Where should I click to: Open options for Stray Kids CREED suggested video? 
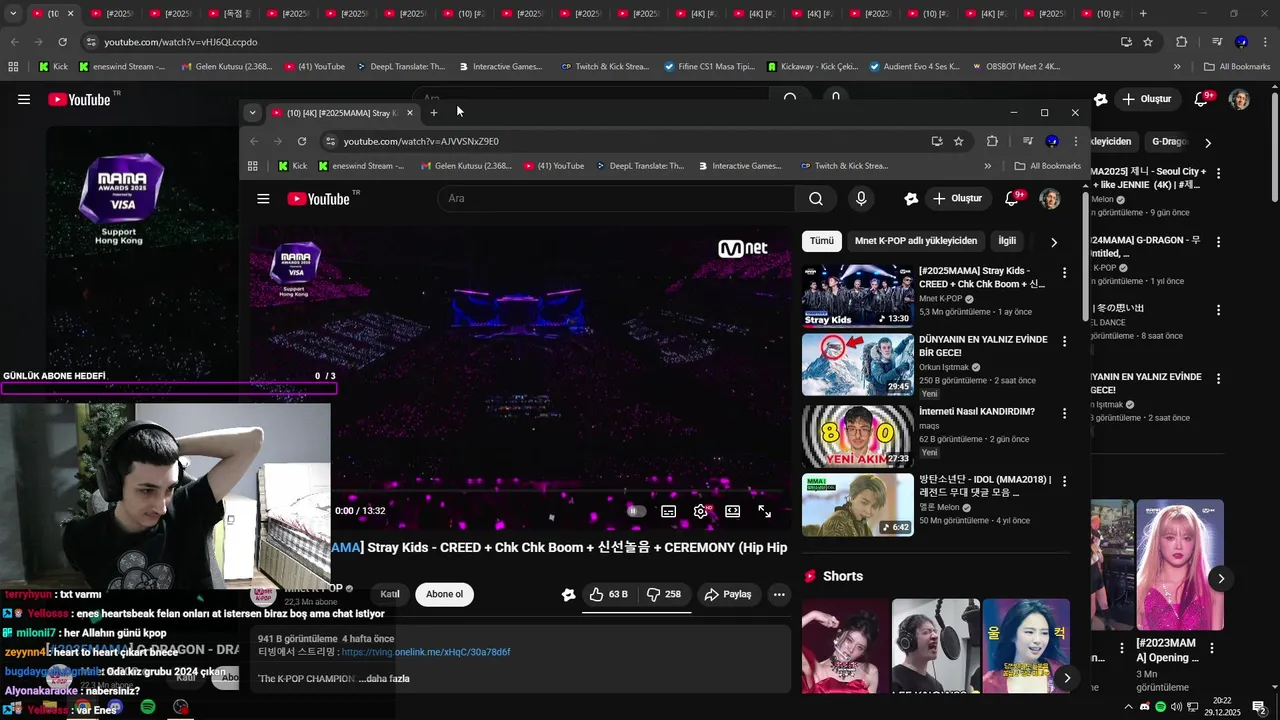[x=1064, y=272]
